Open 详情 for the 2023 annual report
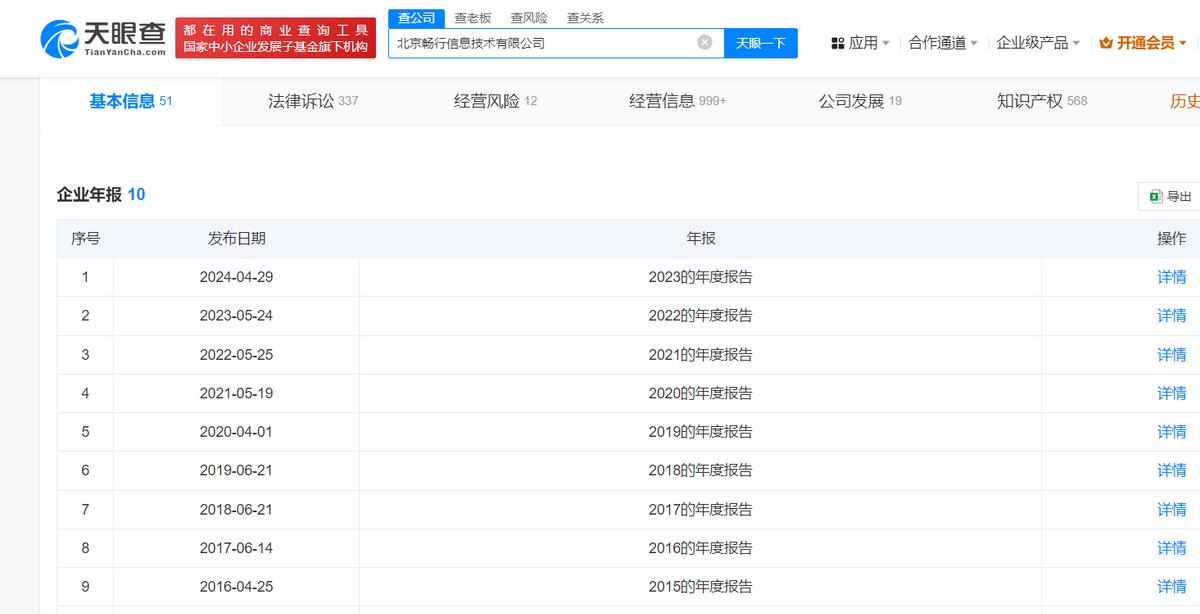Screen dimensions: 1200x614 tap(1172, 277)
